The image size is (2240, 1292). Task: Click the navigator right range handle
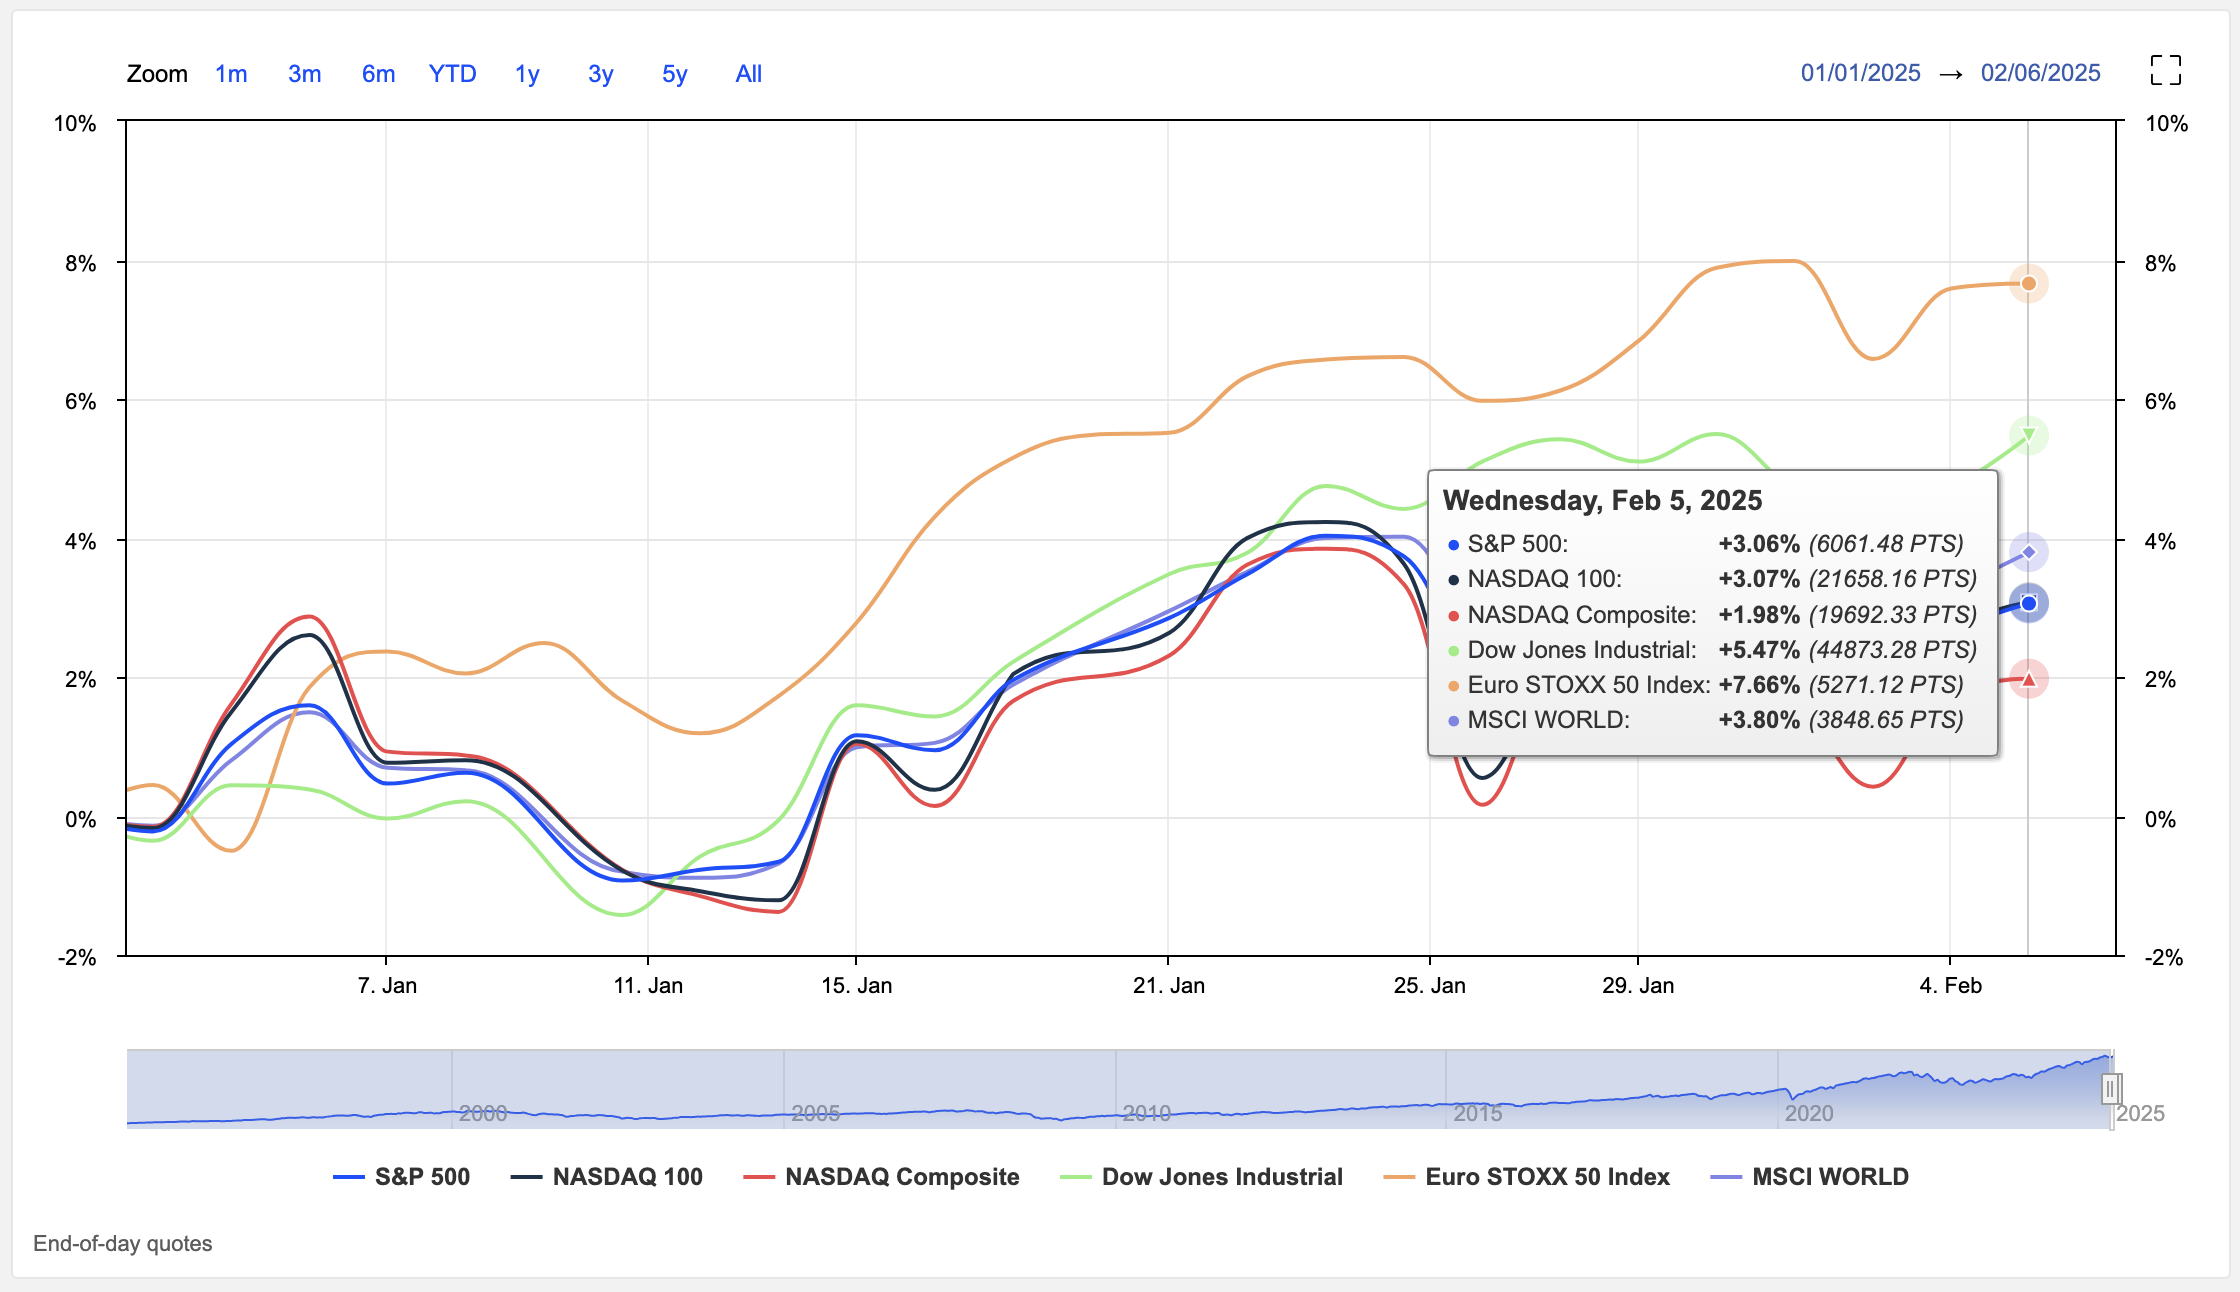2110,1088
